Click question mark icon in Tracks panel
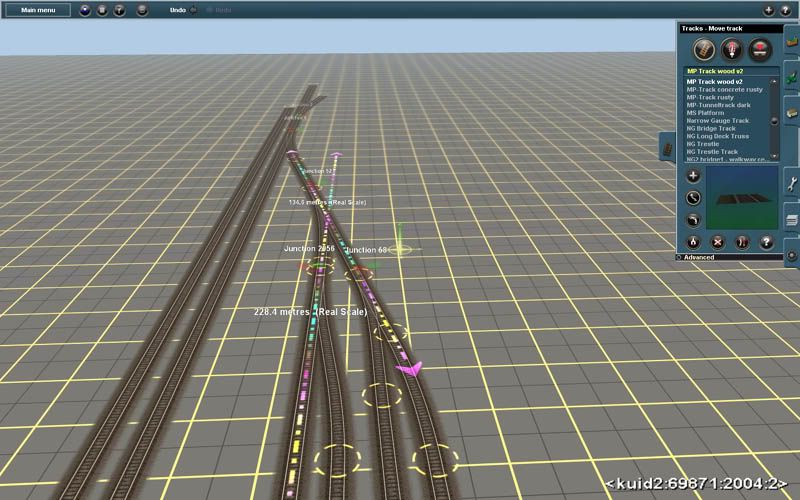This screenshot has height=500, width=800. 766,242
